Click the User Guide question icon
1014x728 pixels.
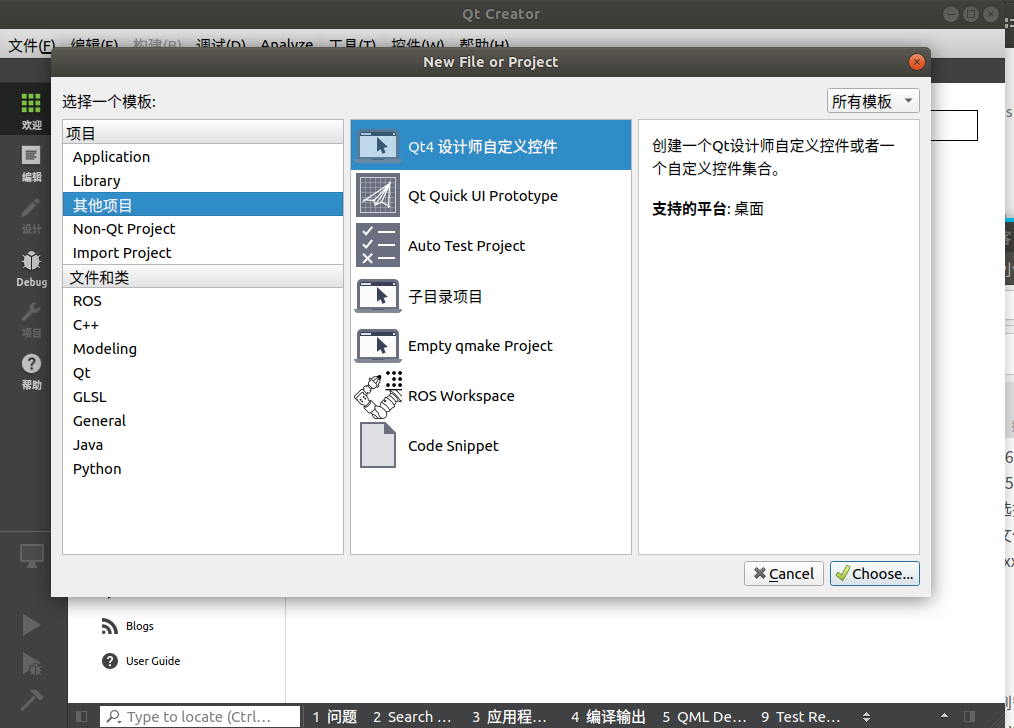(x=110, y=661)
